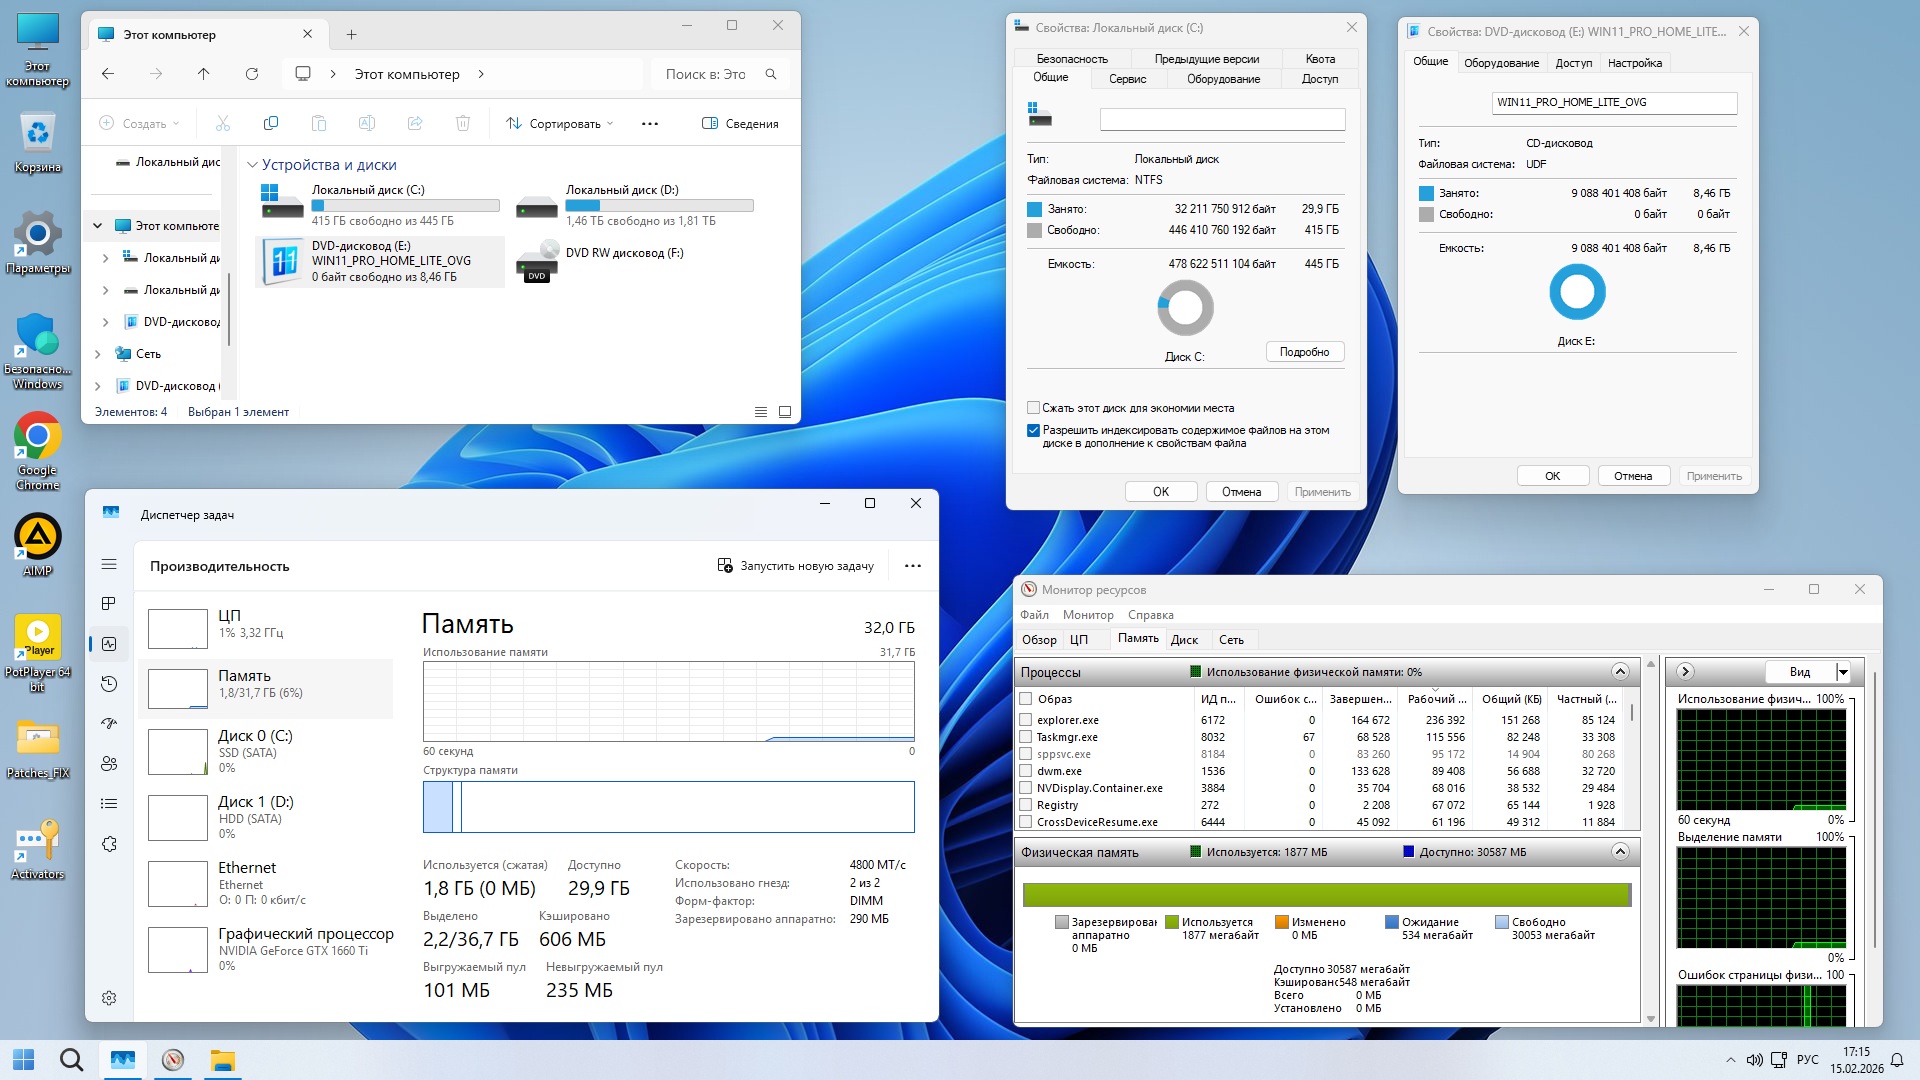Open the Hardware tab in drive C properties
The width and height of the screenshot is (1920, 1080).
(1223, 79)
